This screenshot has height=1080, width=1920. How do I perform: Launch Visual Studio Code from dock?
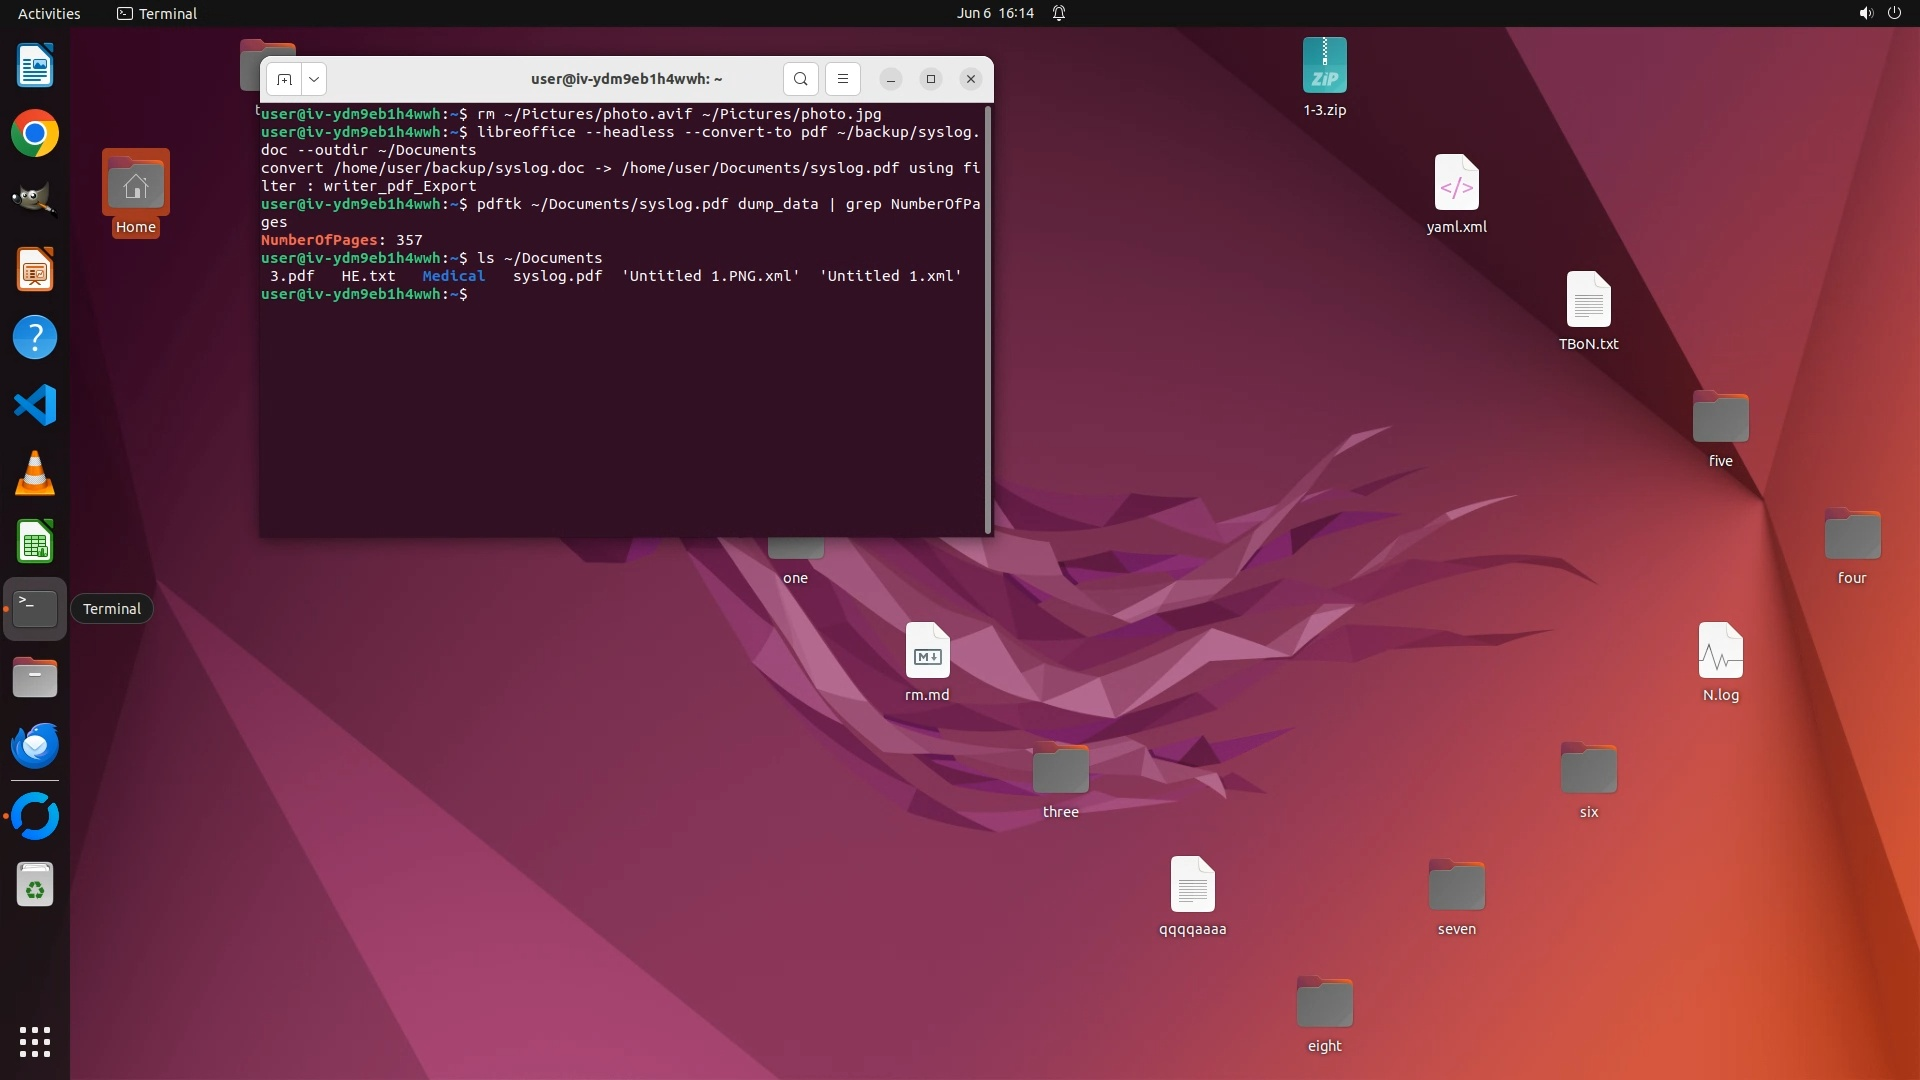[x=35, y=406]
